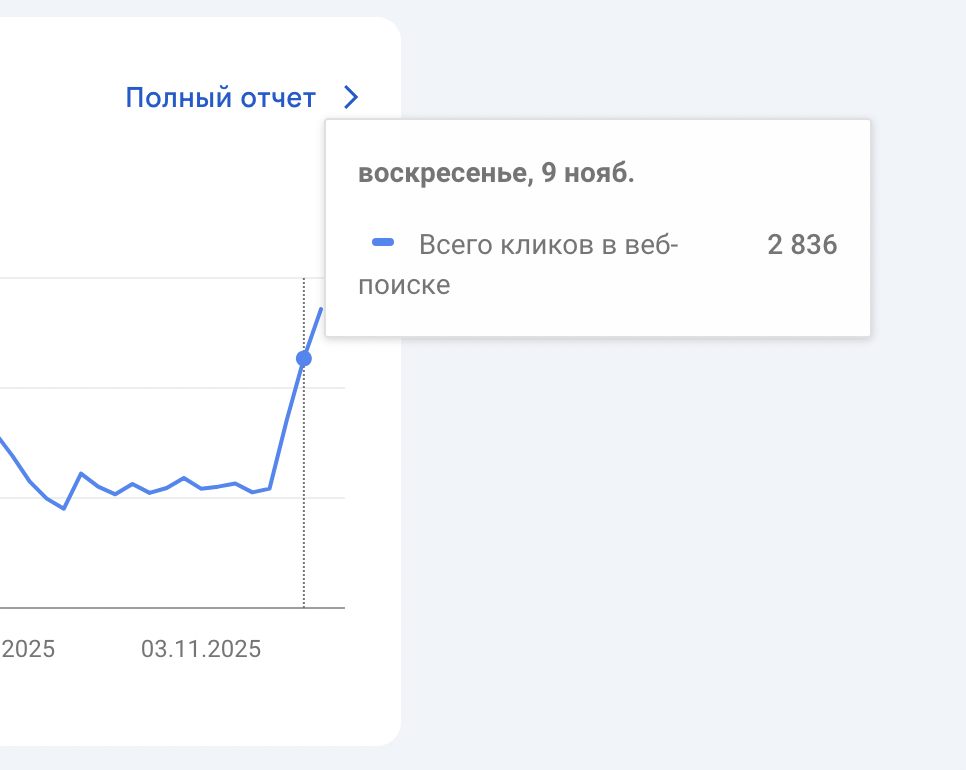The image size is (966, 770).
Task: Open the "Полный отчет" full report link
Action: (x=220, y=98)
